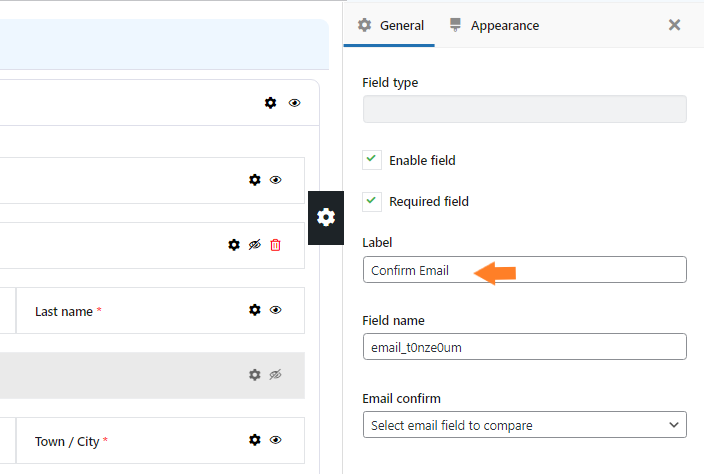Click gear icon in the greyed disabled row
The height and width of the screenshot is (474, 704).
(255, 375)
